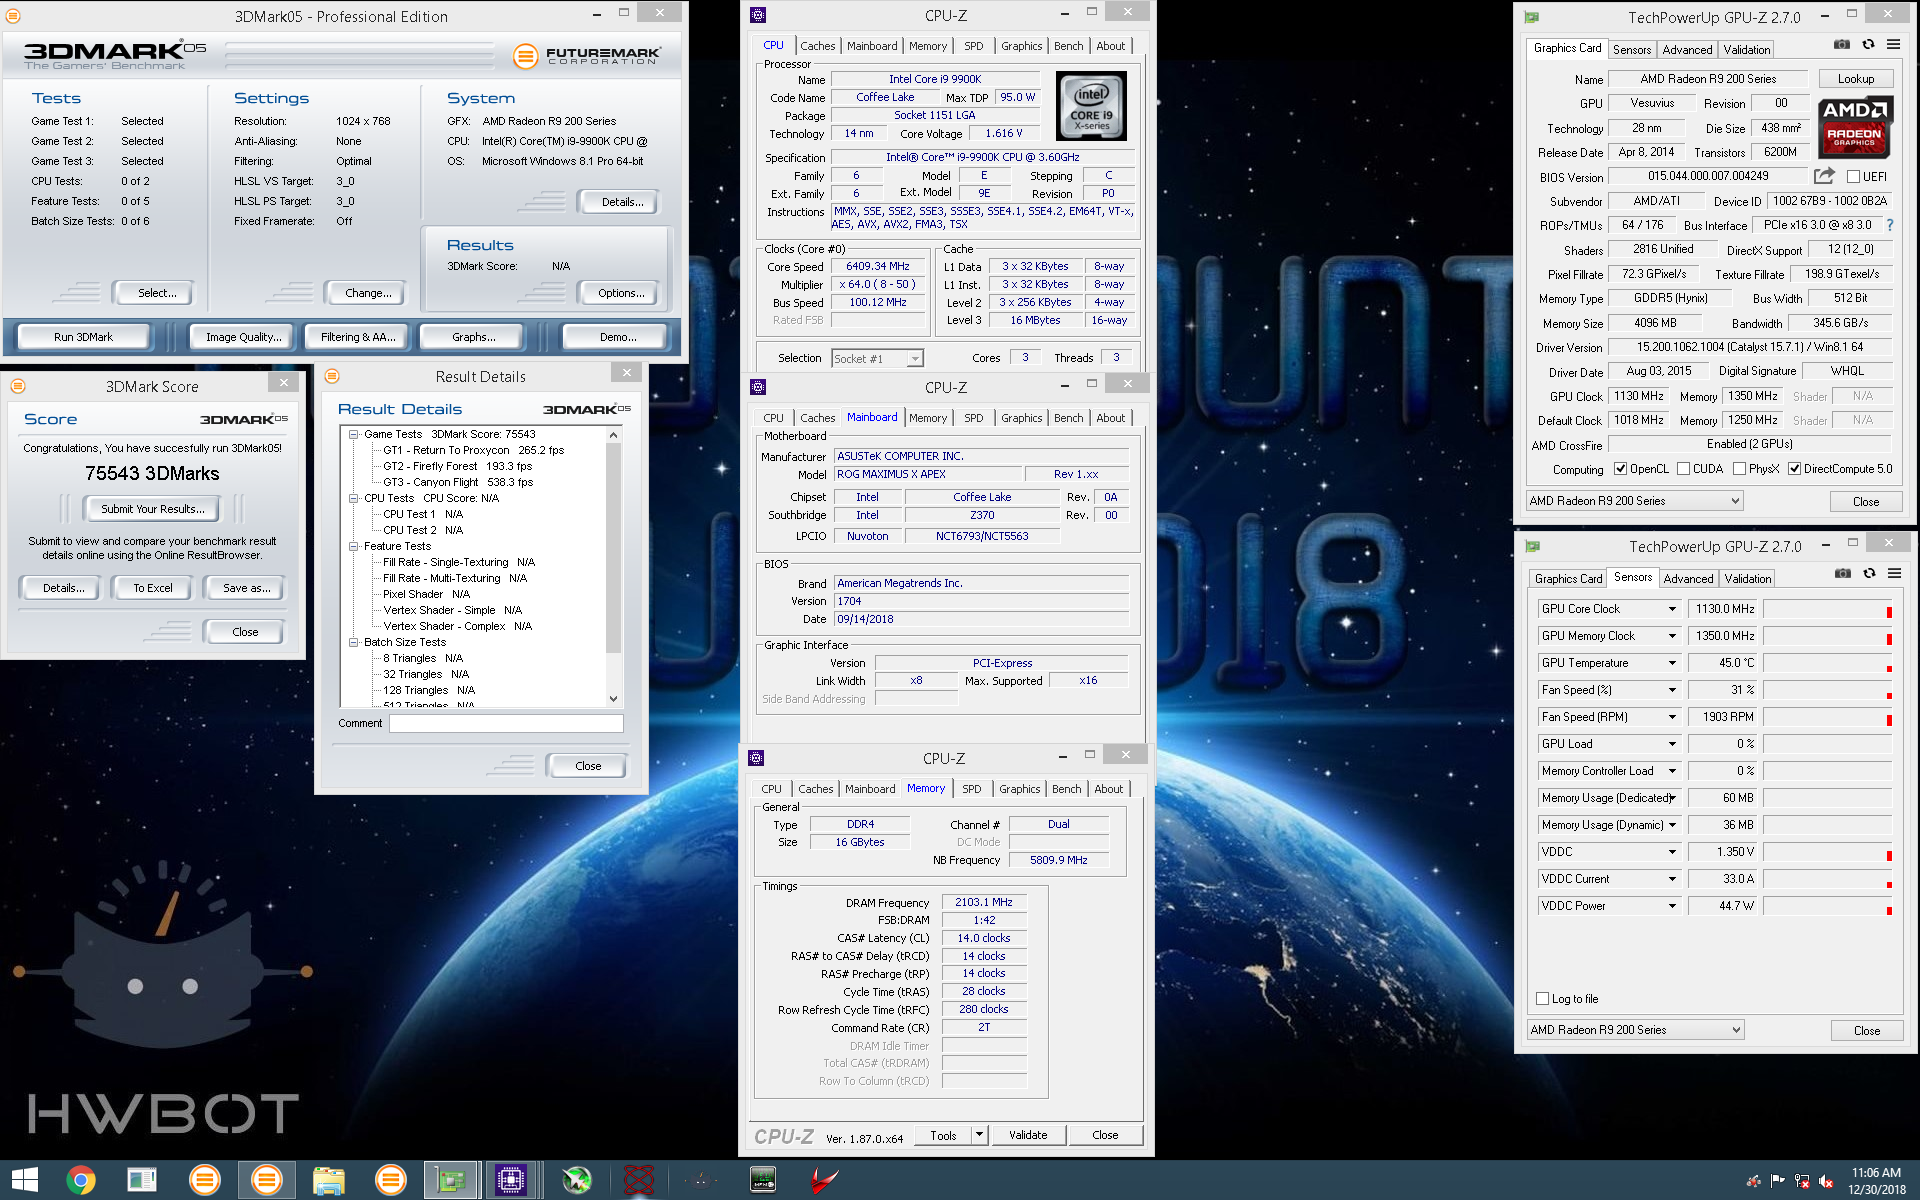Viewport: 1920px width, 1200px height.
Task: Toggle the CUDA checkbox
Action: point(1683,469)
